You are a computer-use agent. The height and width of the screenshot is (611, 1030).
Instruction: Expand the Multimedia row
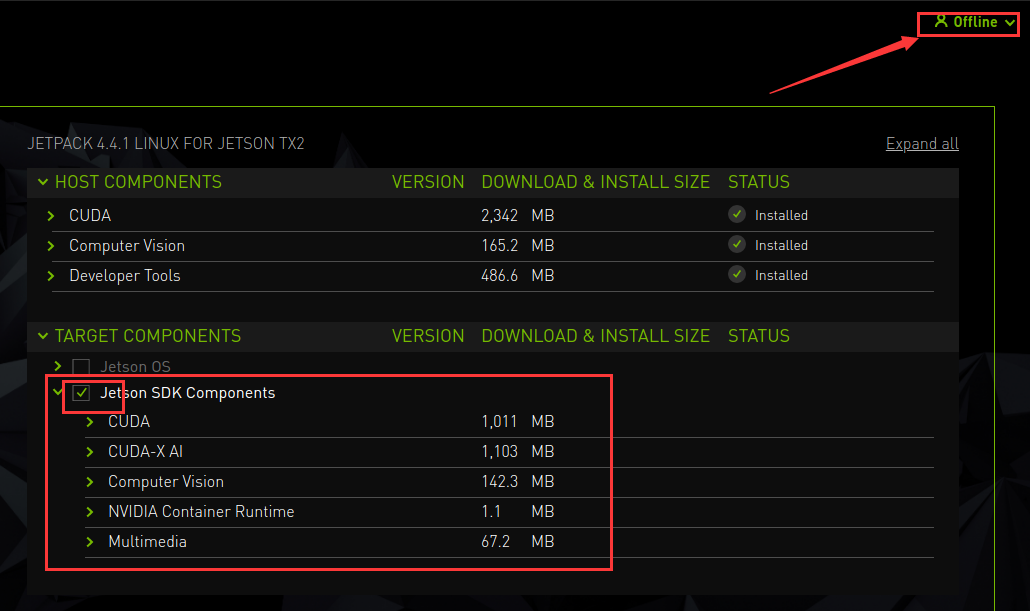(x=90, y=542)
